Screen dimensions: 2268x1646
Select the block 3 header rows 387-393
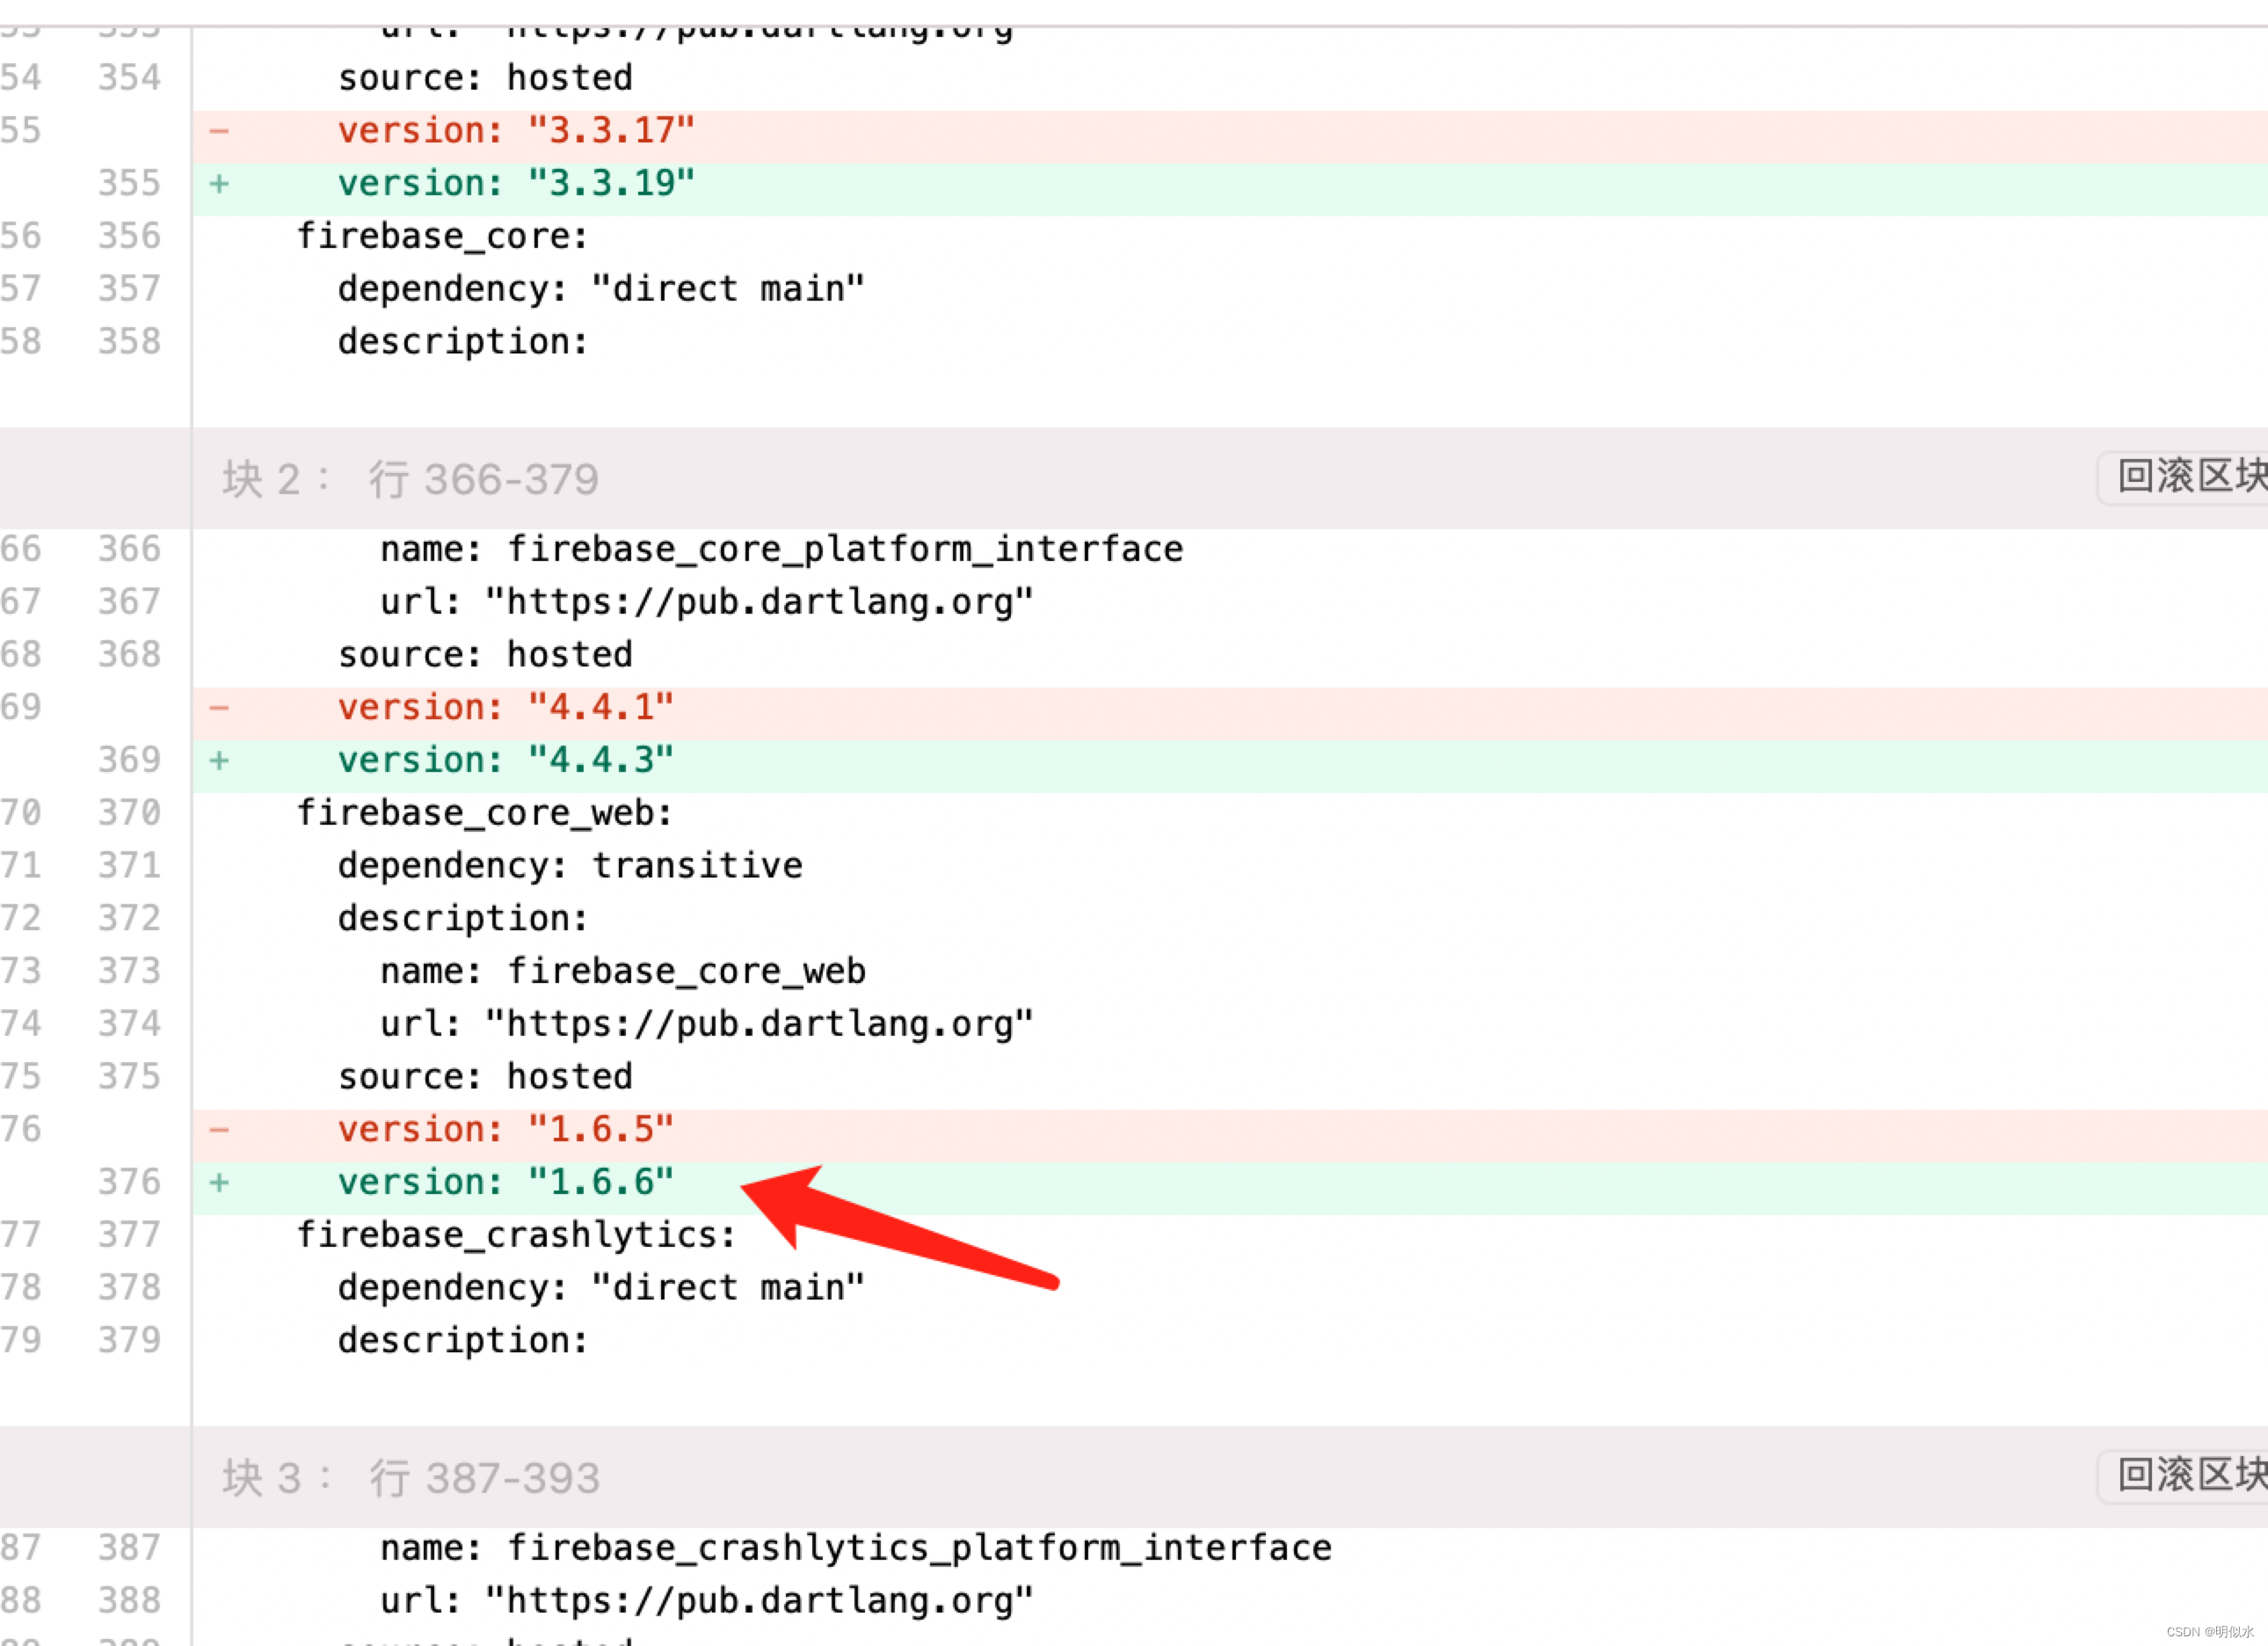click(410, 1478)
